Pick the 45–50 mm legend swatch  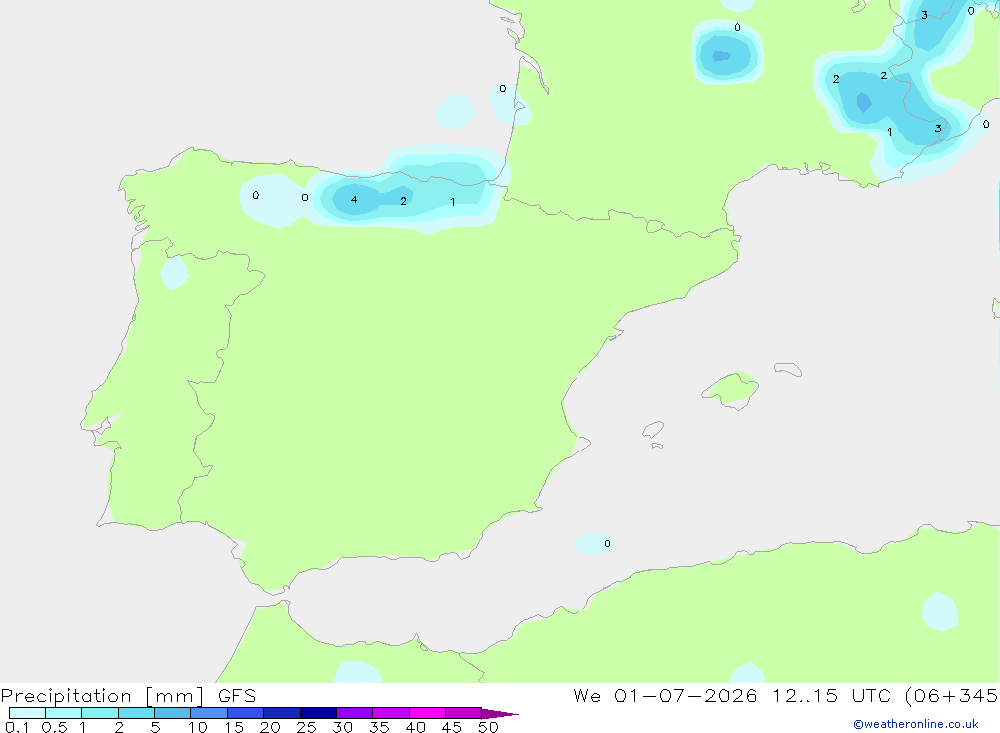tap(464, 713)
